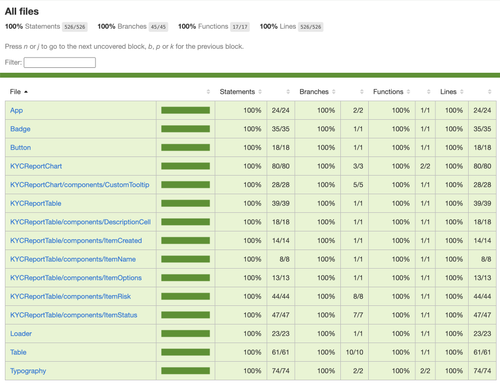Open KYCReportChart/components/CustomTooltip link
This screenshot has width=500, height=383.
pos(80,185)
